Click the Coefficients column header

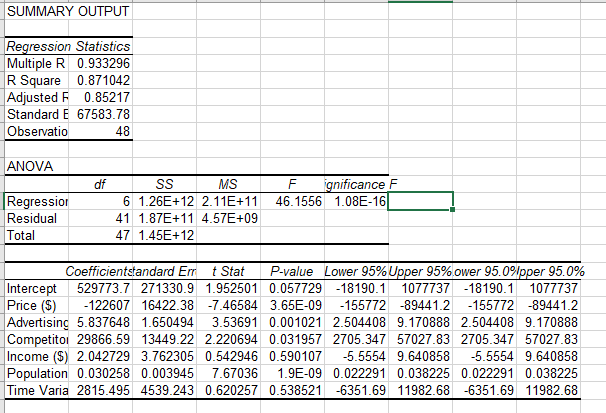tap(100, 271)
